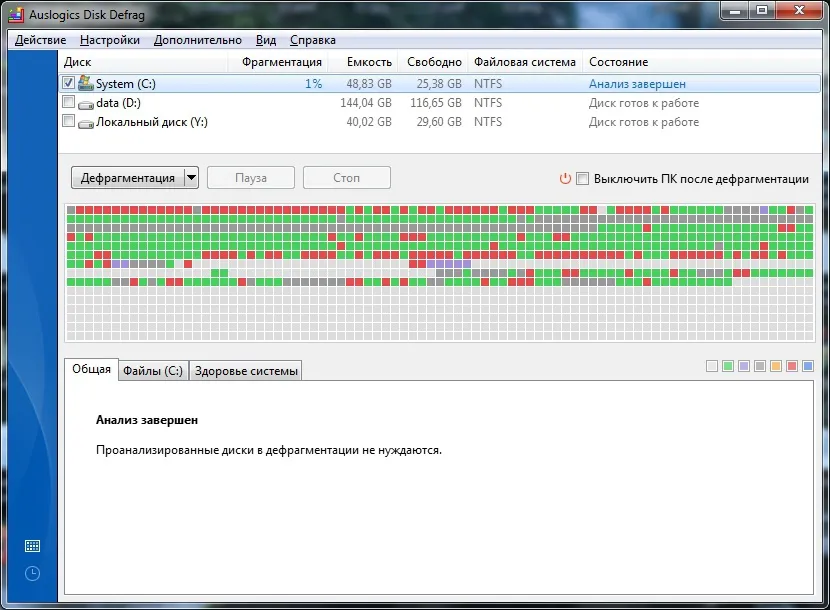Click the 1% fragmentation value
Image resolution: width=830 pixels, height=610 pixels.
(313, 84)
